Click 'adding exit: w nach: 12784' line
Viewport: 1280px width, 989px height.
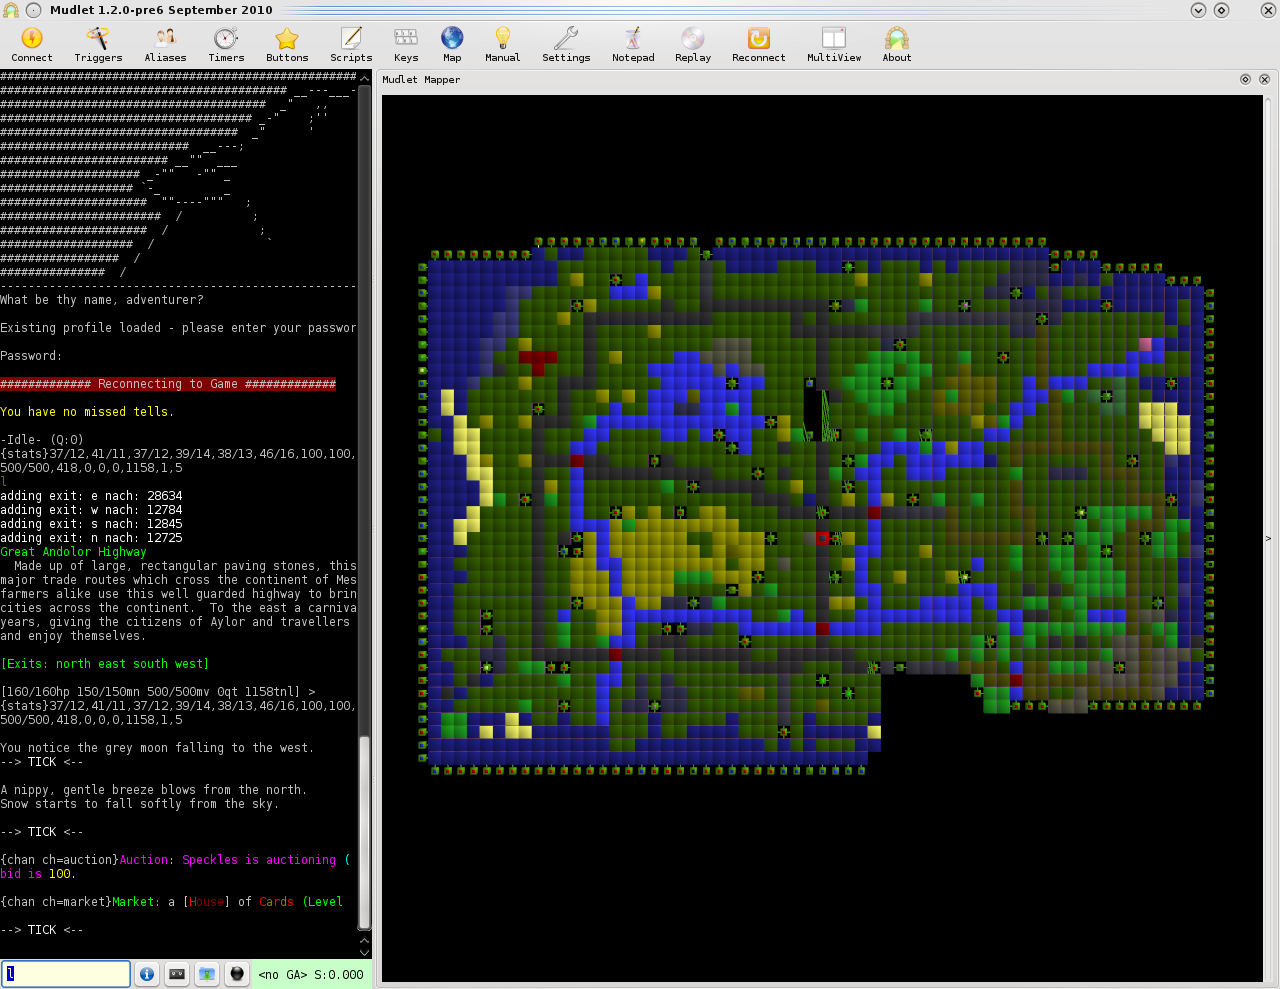91,510
